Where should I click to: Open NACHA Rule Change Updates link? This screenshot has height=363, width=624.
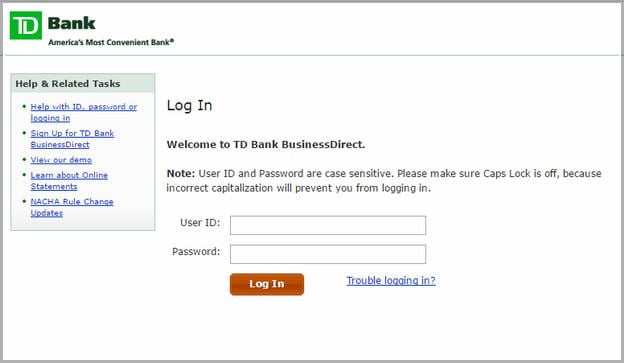(72, 207)
